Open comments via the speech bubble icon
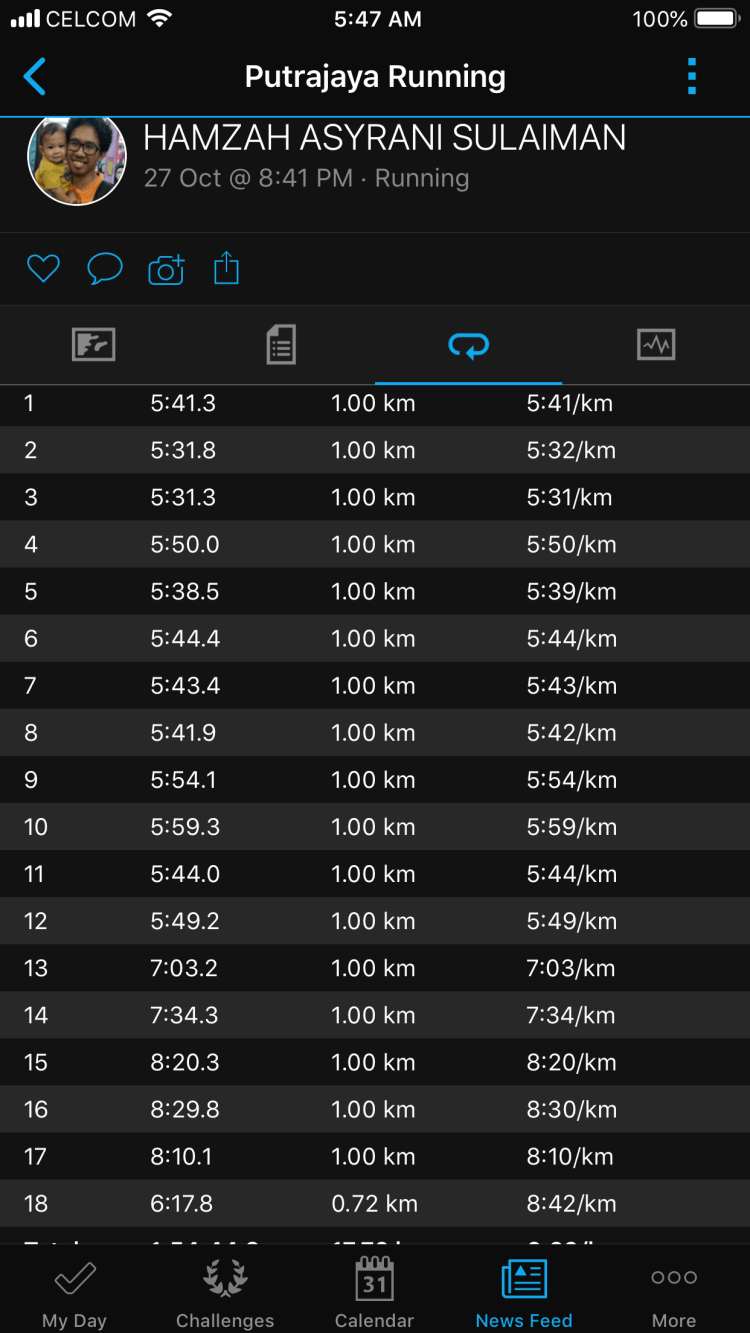 click(x=105, y=268)
